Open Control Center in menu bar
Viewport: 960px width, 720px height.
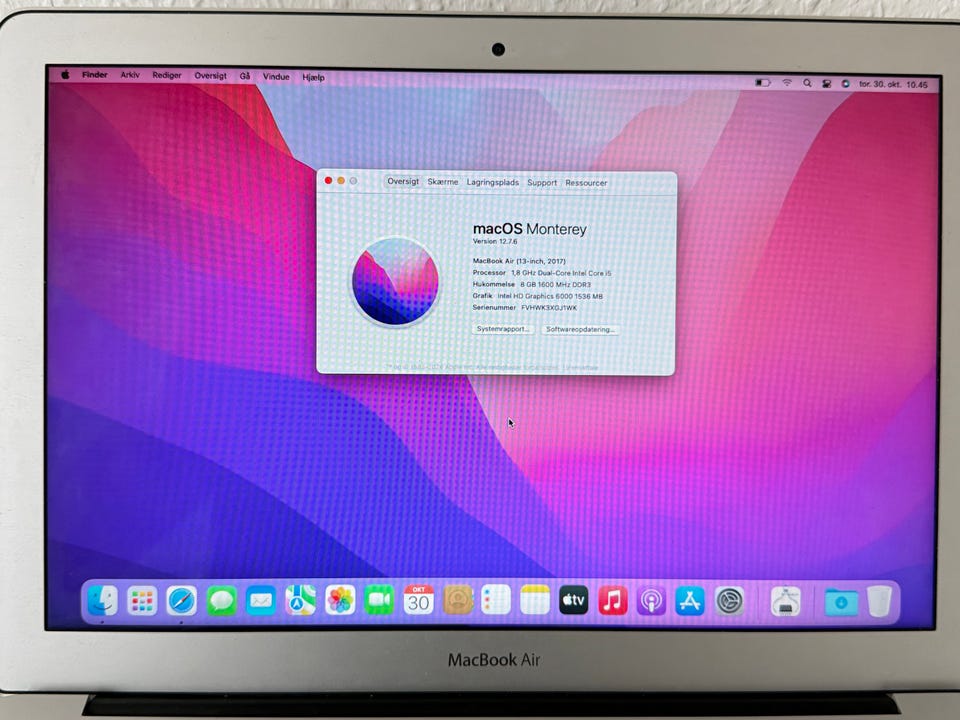[827, 84]
